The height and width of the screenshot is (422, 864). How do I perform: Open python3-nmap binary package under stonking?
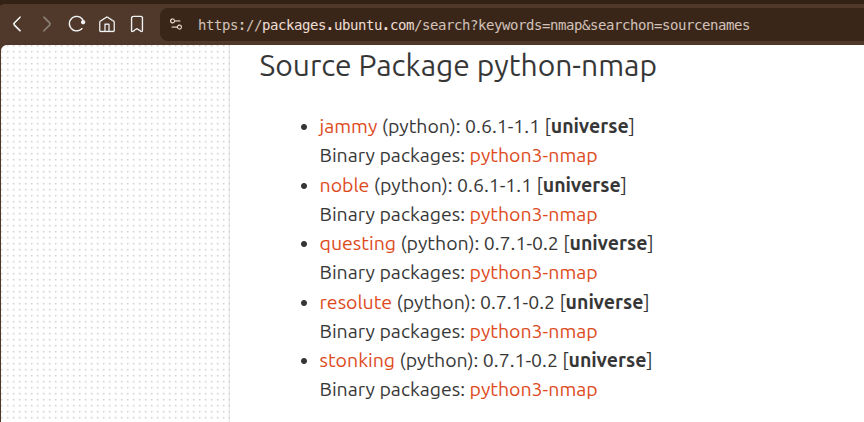coord(533,390)
